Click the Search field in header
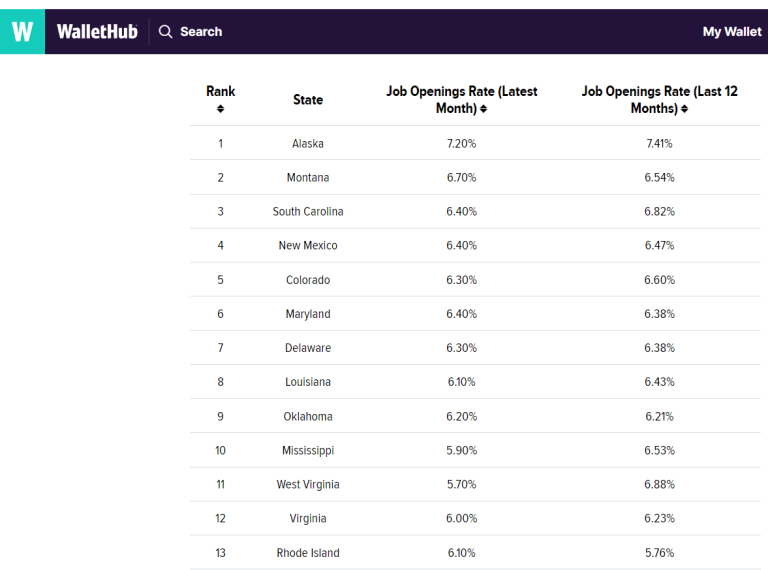 (201, 32)
